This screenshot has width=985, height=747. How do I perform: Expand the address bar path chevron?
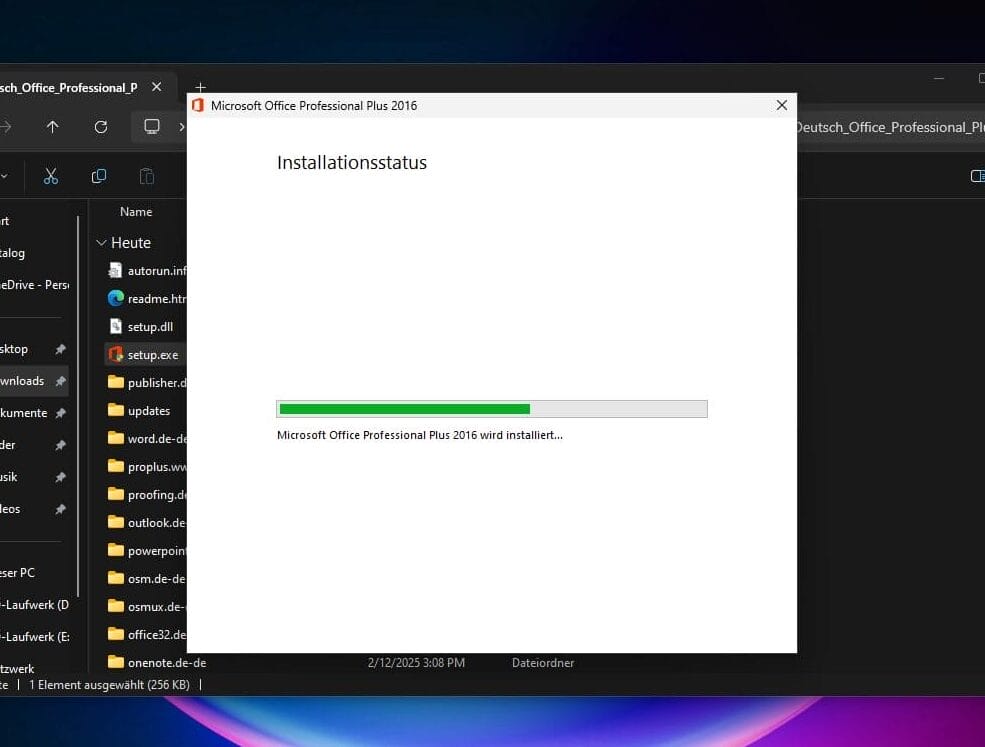(181, 127)
